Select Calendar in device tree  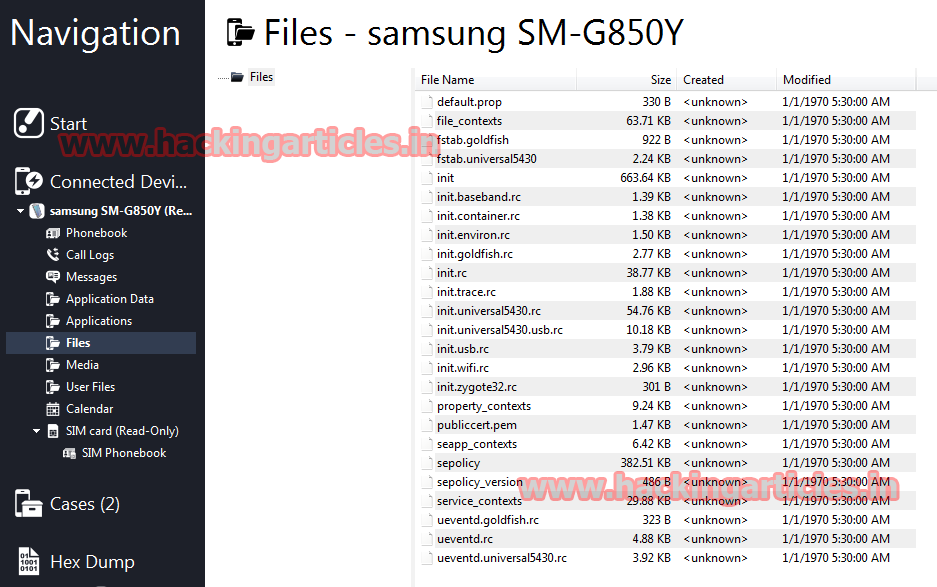(x=90, y=409)
